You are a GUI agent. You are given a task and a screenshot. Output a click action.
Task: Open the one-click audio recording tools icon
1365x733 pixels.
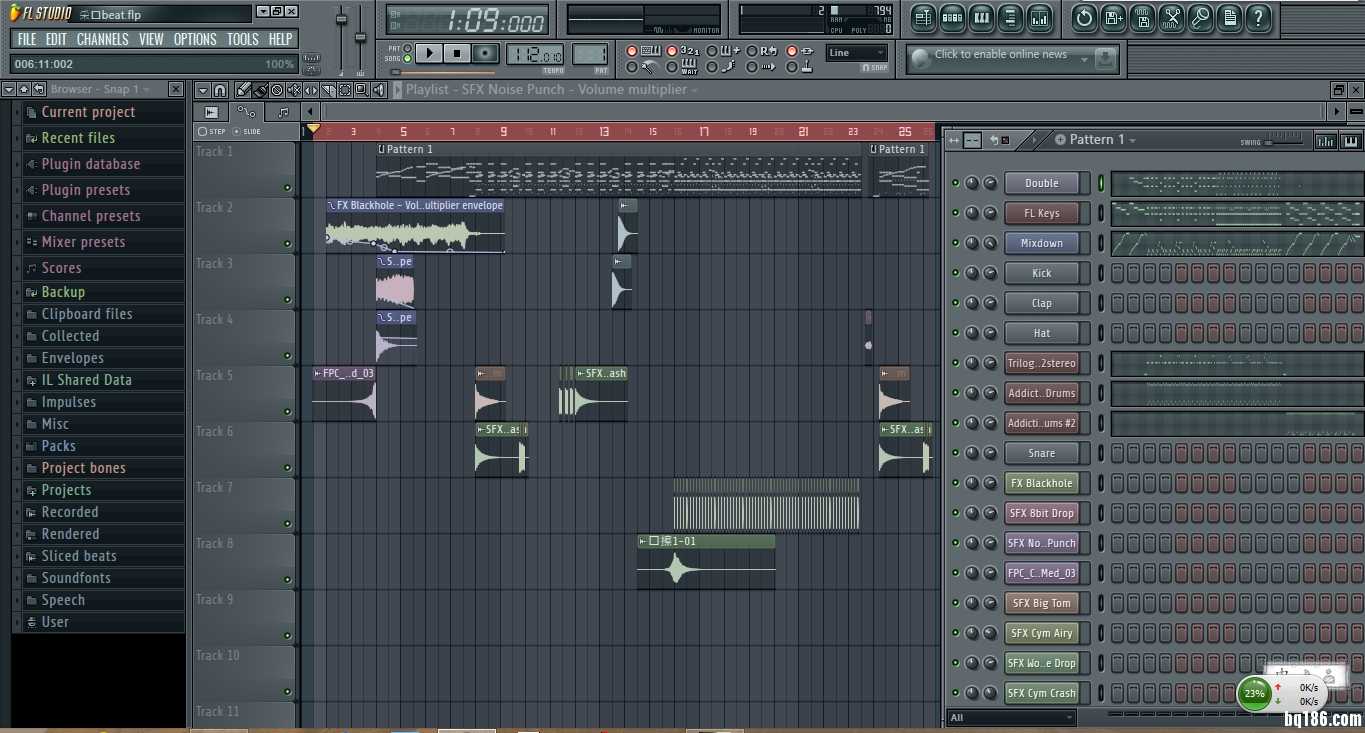coord(1171,18)
